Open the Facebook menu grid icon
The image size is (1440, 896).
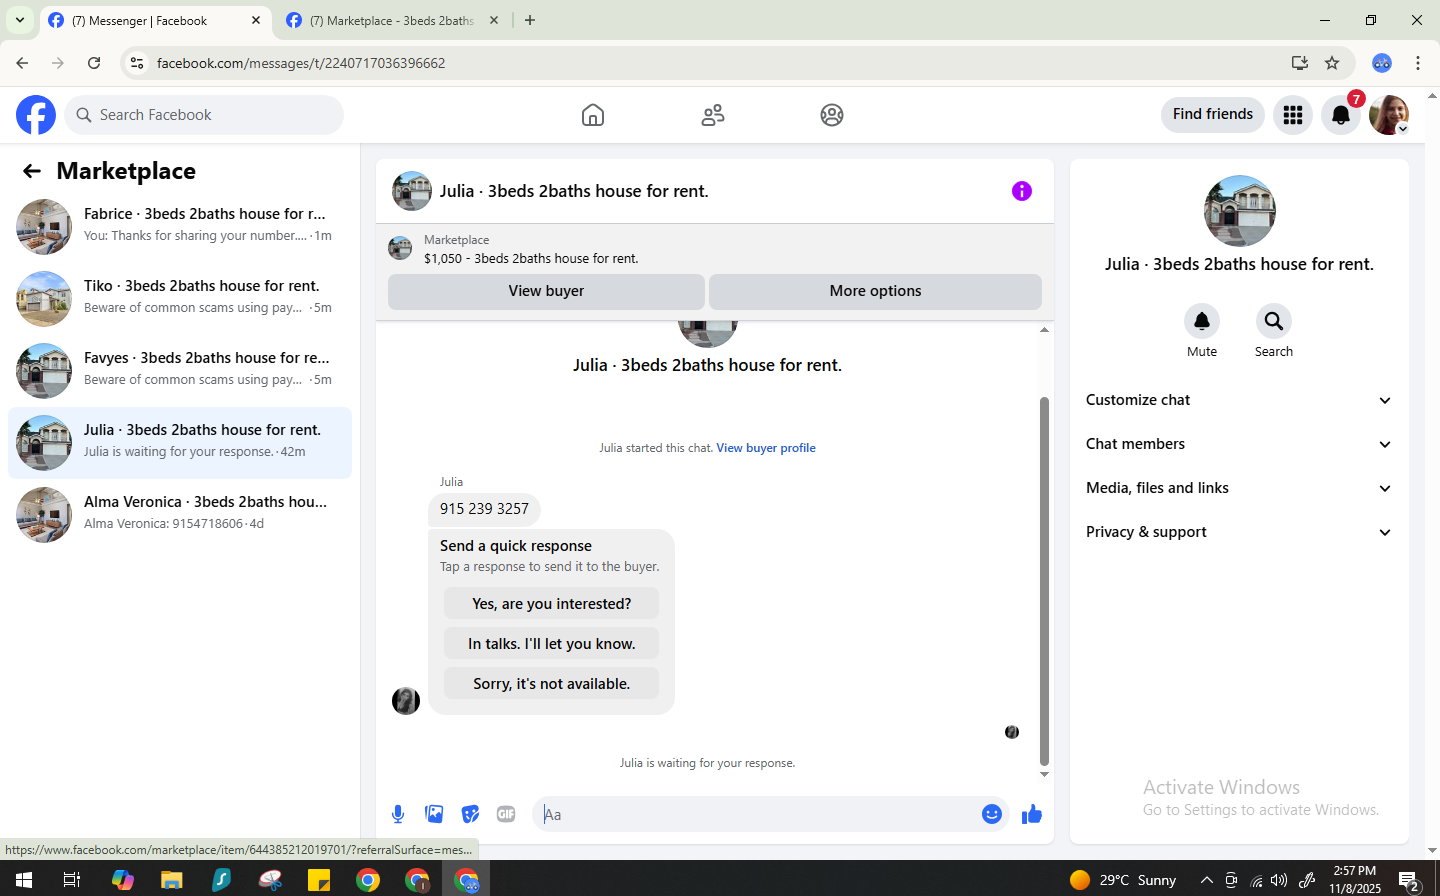1293,115
